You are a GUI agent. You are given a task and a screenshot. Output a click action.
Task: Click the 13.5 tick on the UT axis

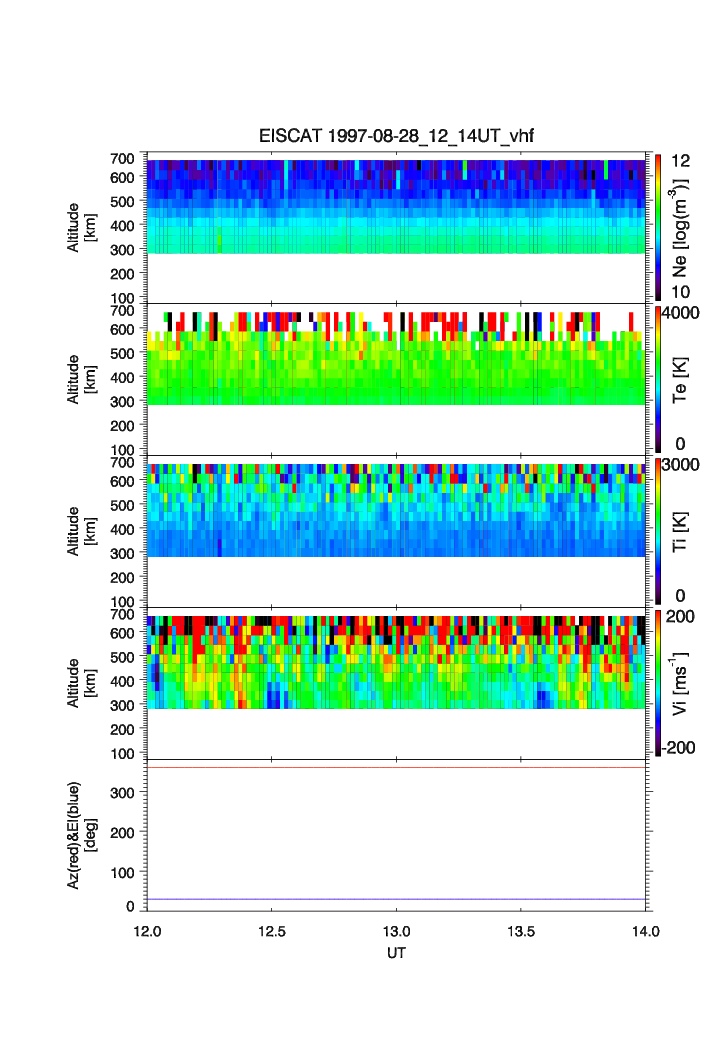click(x=521, y=931)
